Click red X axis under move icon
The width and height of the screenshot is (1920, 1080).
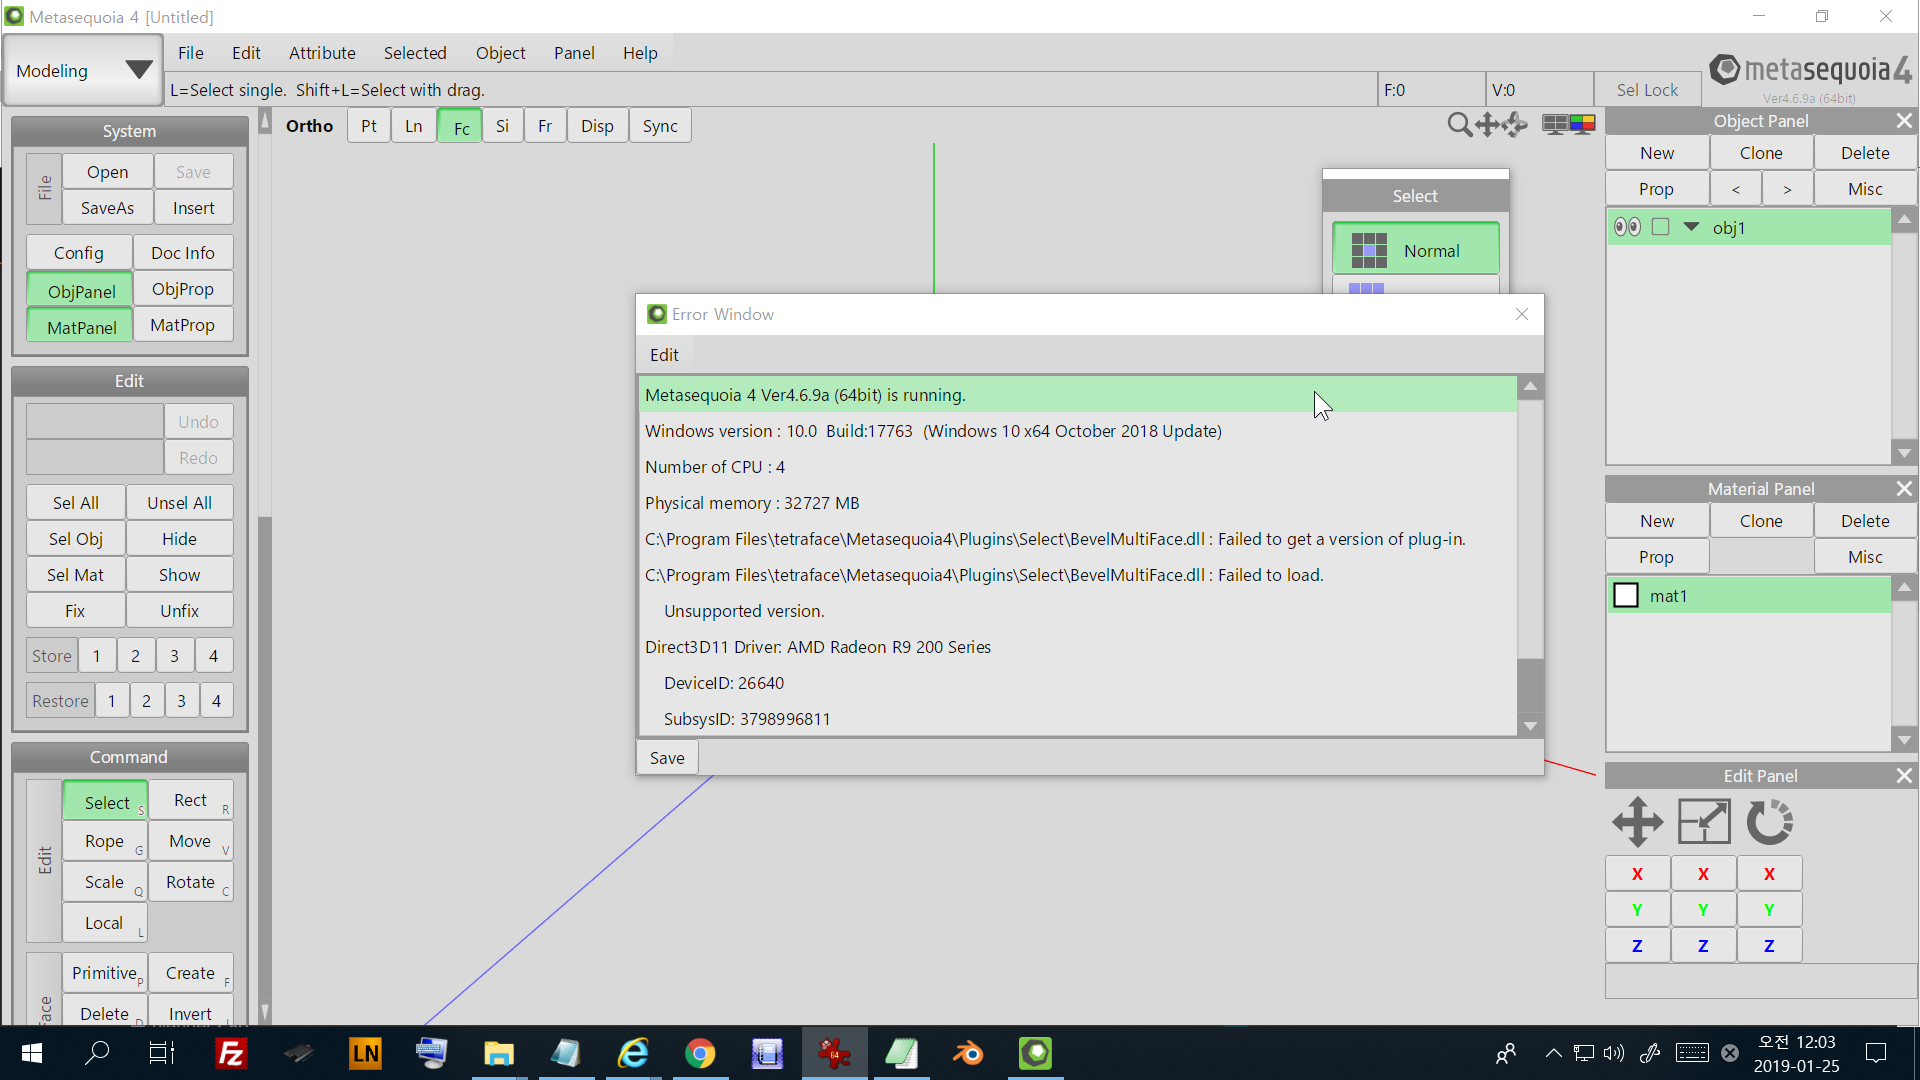coord(1637,873)
